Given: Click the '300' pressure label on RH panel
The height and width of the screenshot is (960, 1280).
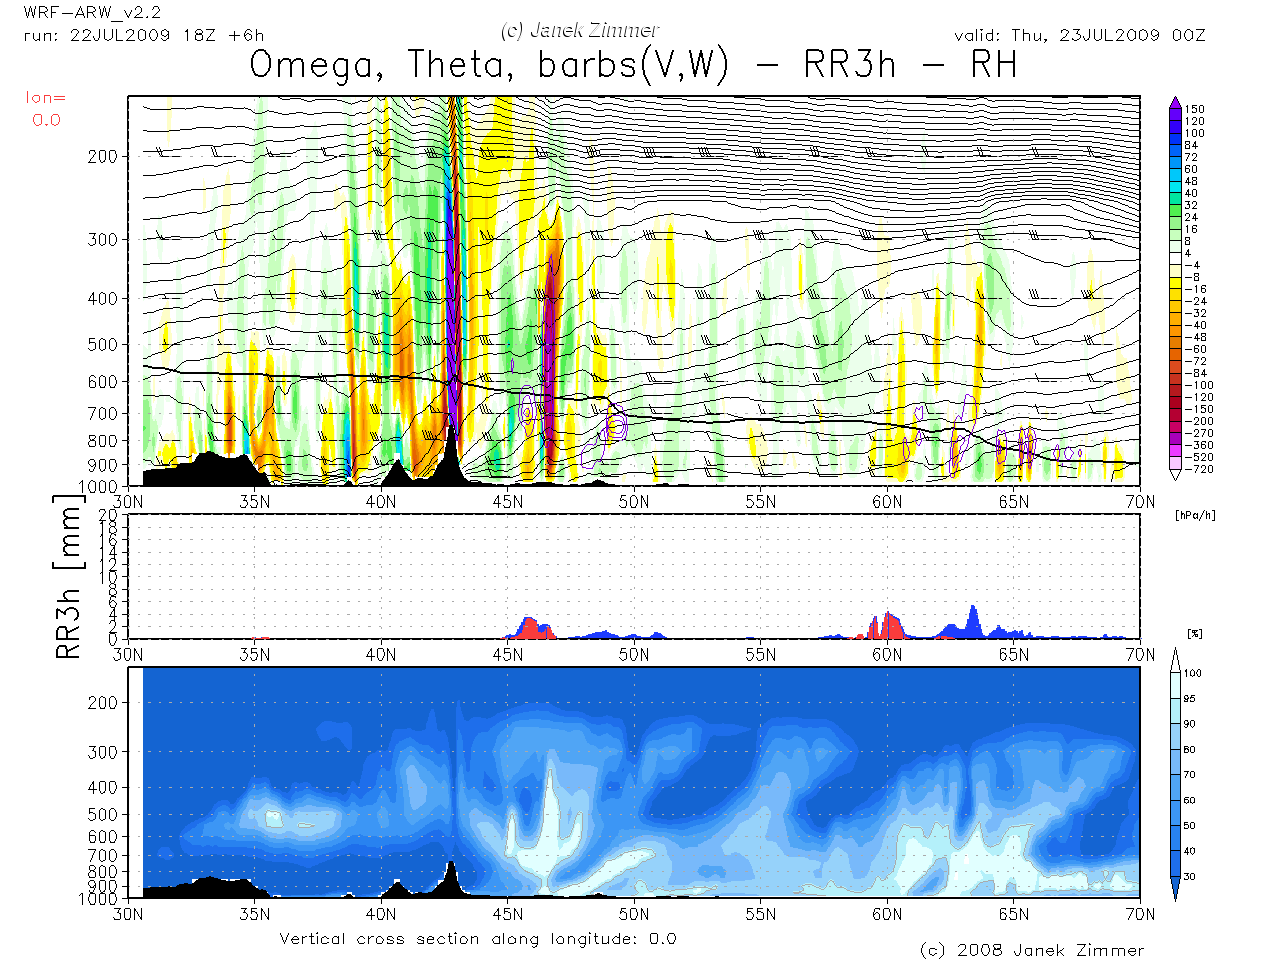Looking at the screenshot, I should 102,752.
